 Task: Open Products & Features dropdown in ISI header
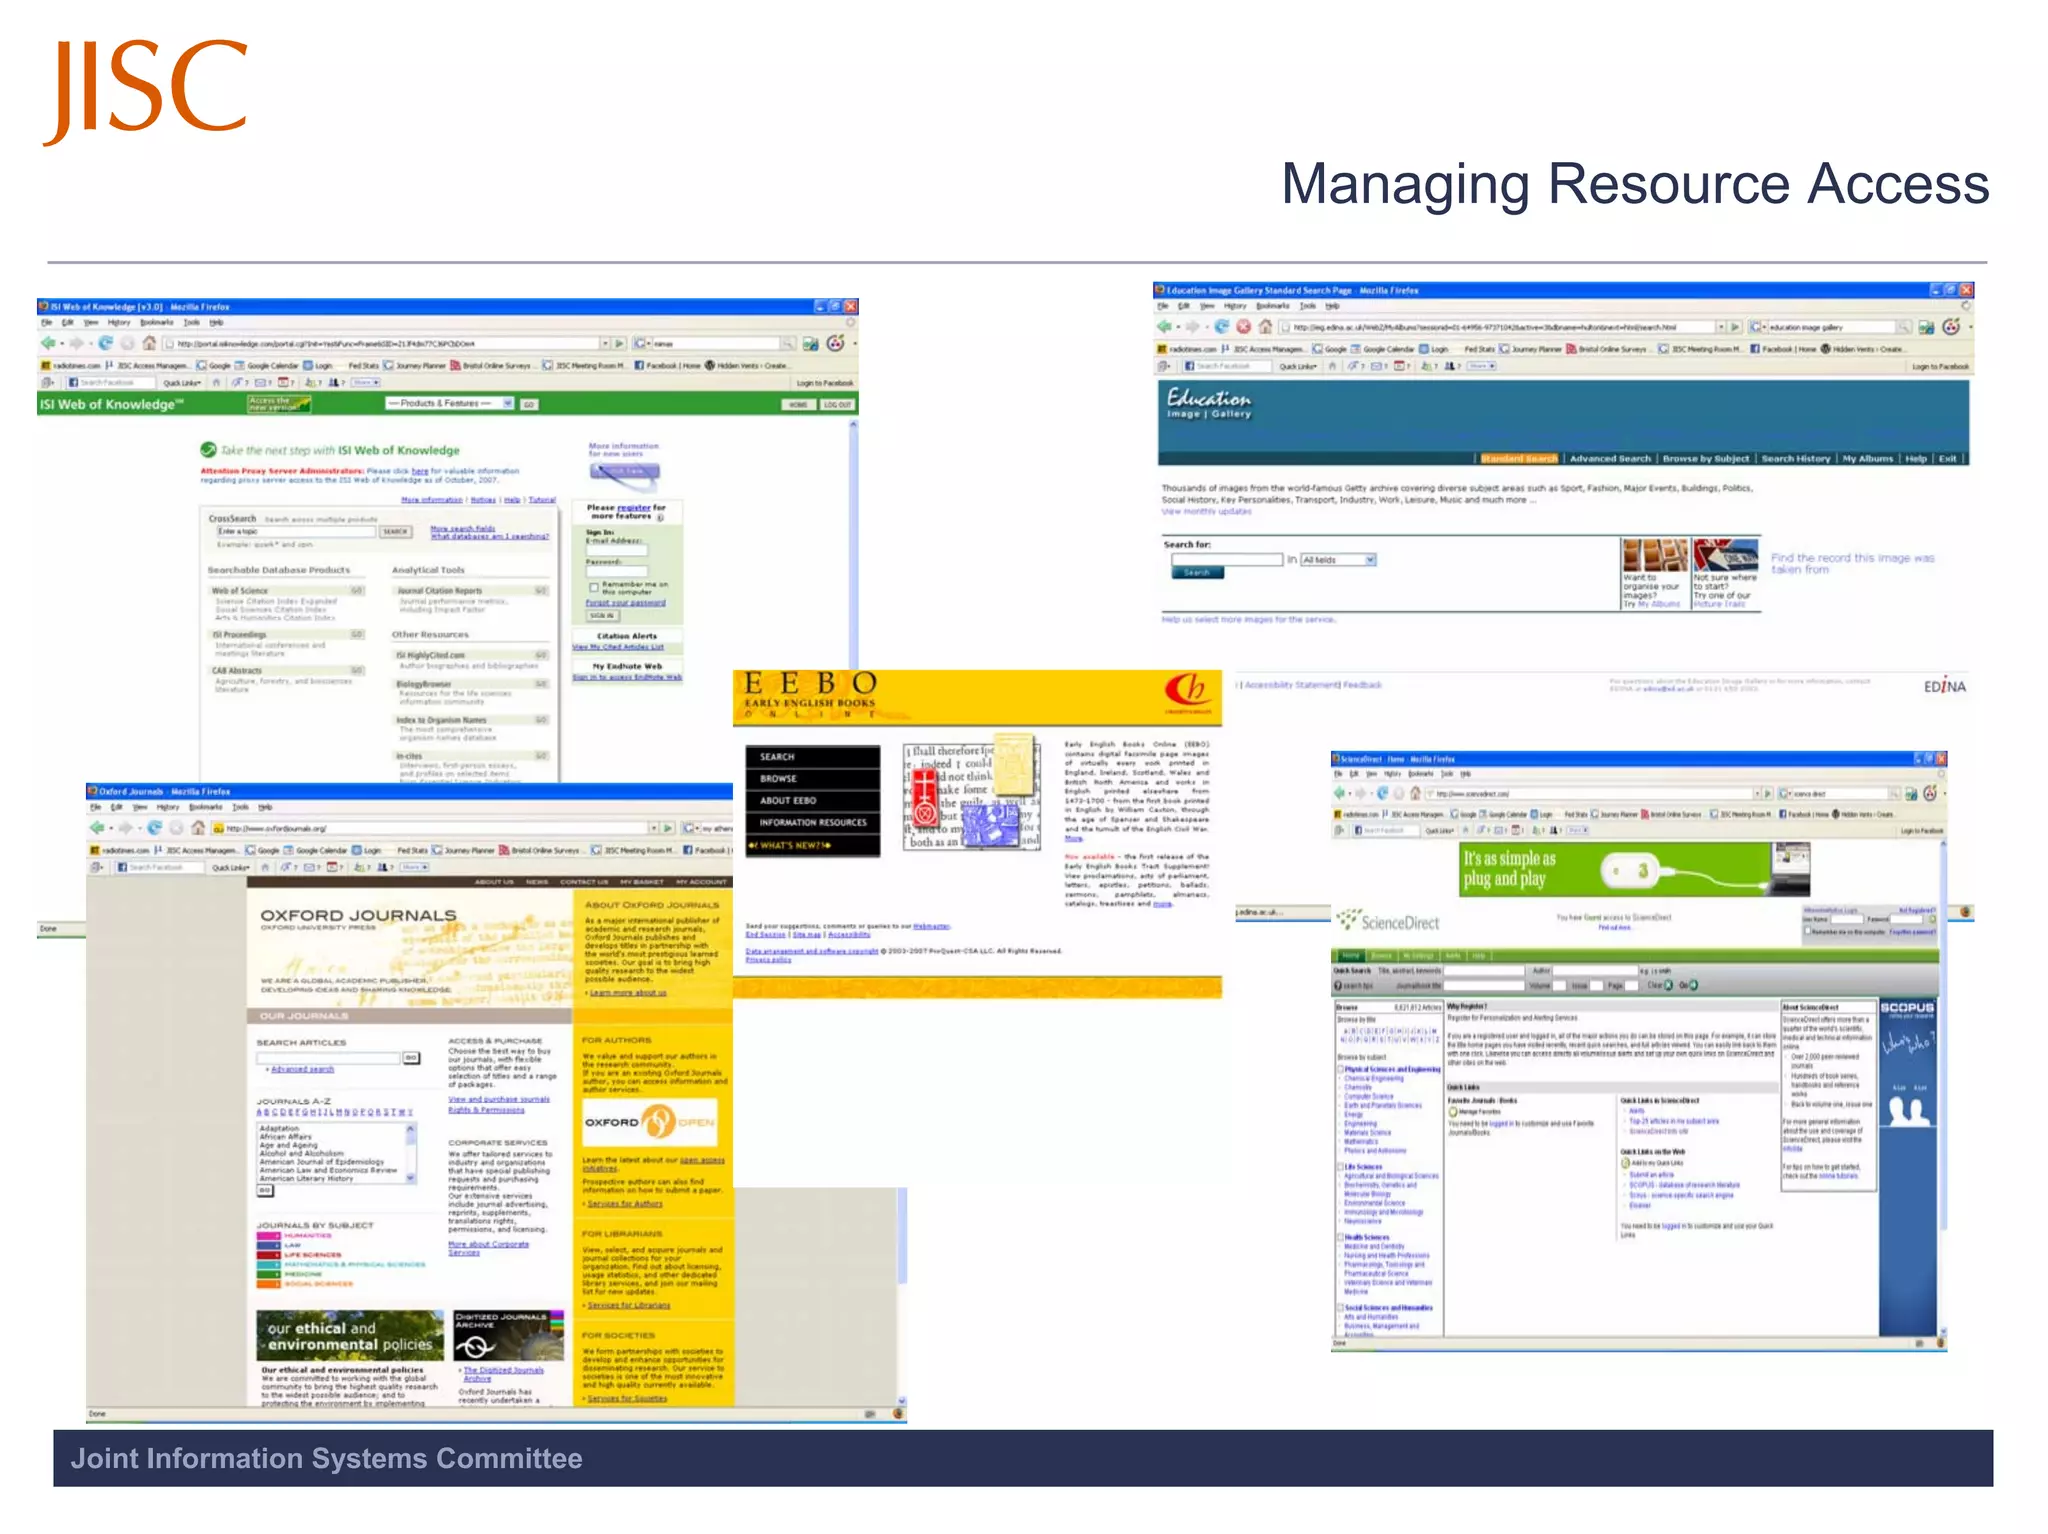[x=450, y=404]
